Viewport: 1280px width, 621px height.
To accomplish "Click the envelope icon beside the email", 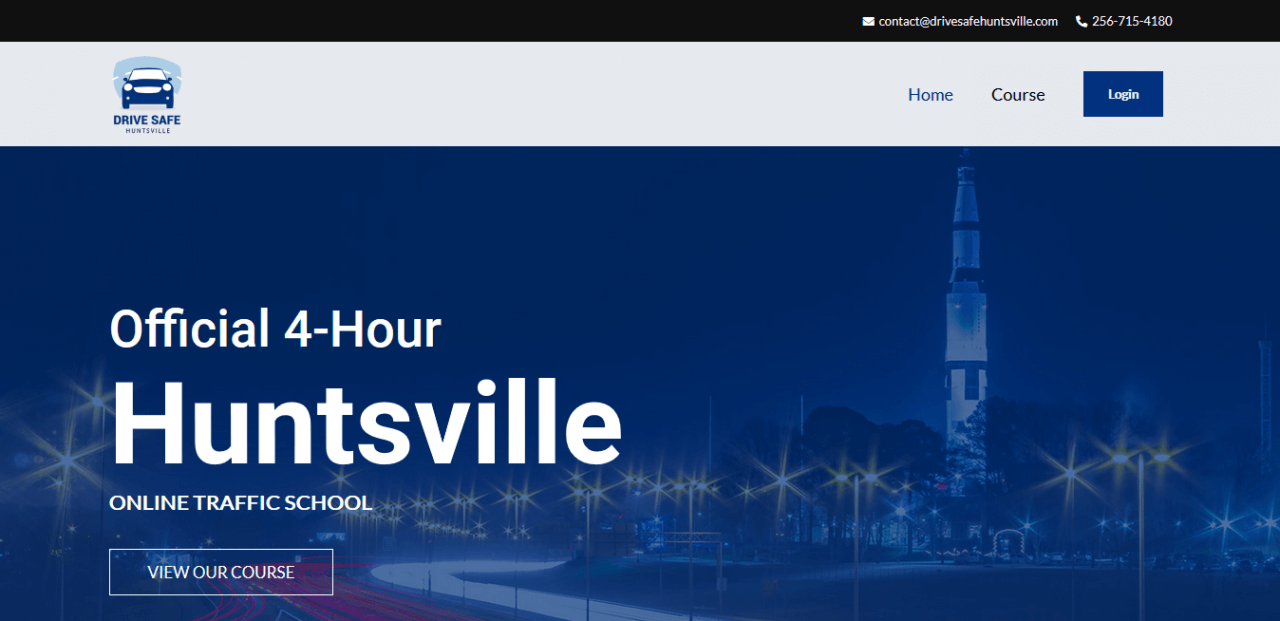I will pyautogui.click(x=868, y=21).
